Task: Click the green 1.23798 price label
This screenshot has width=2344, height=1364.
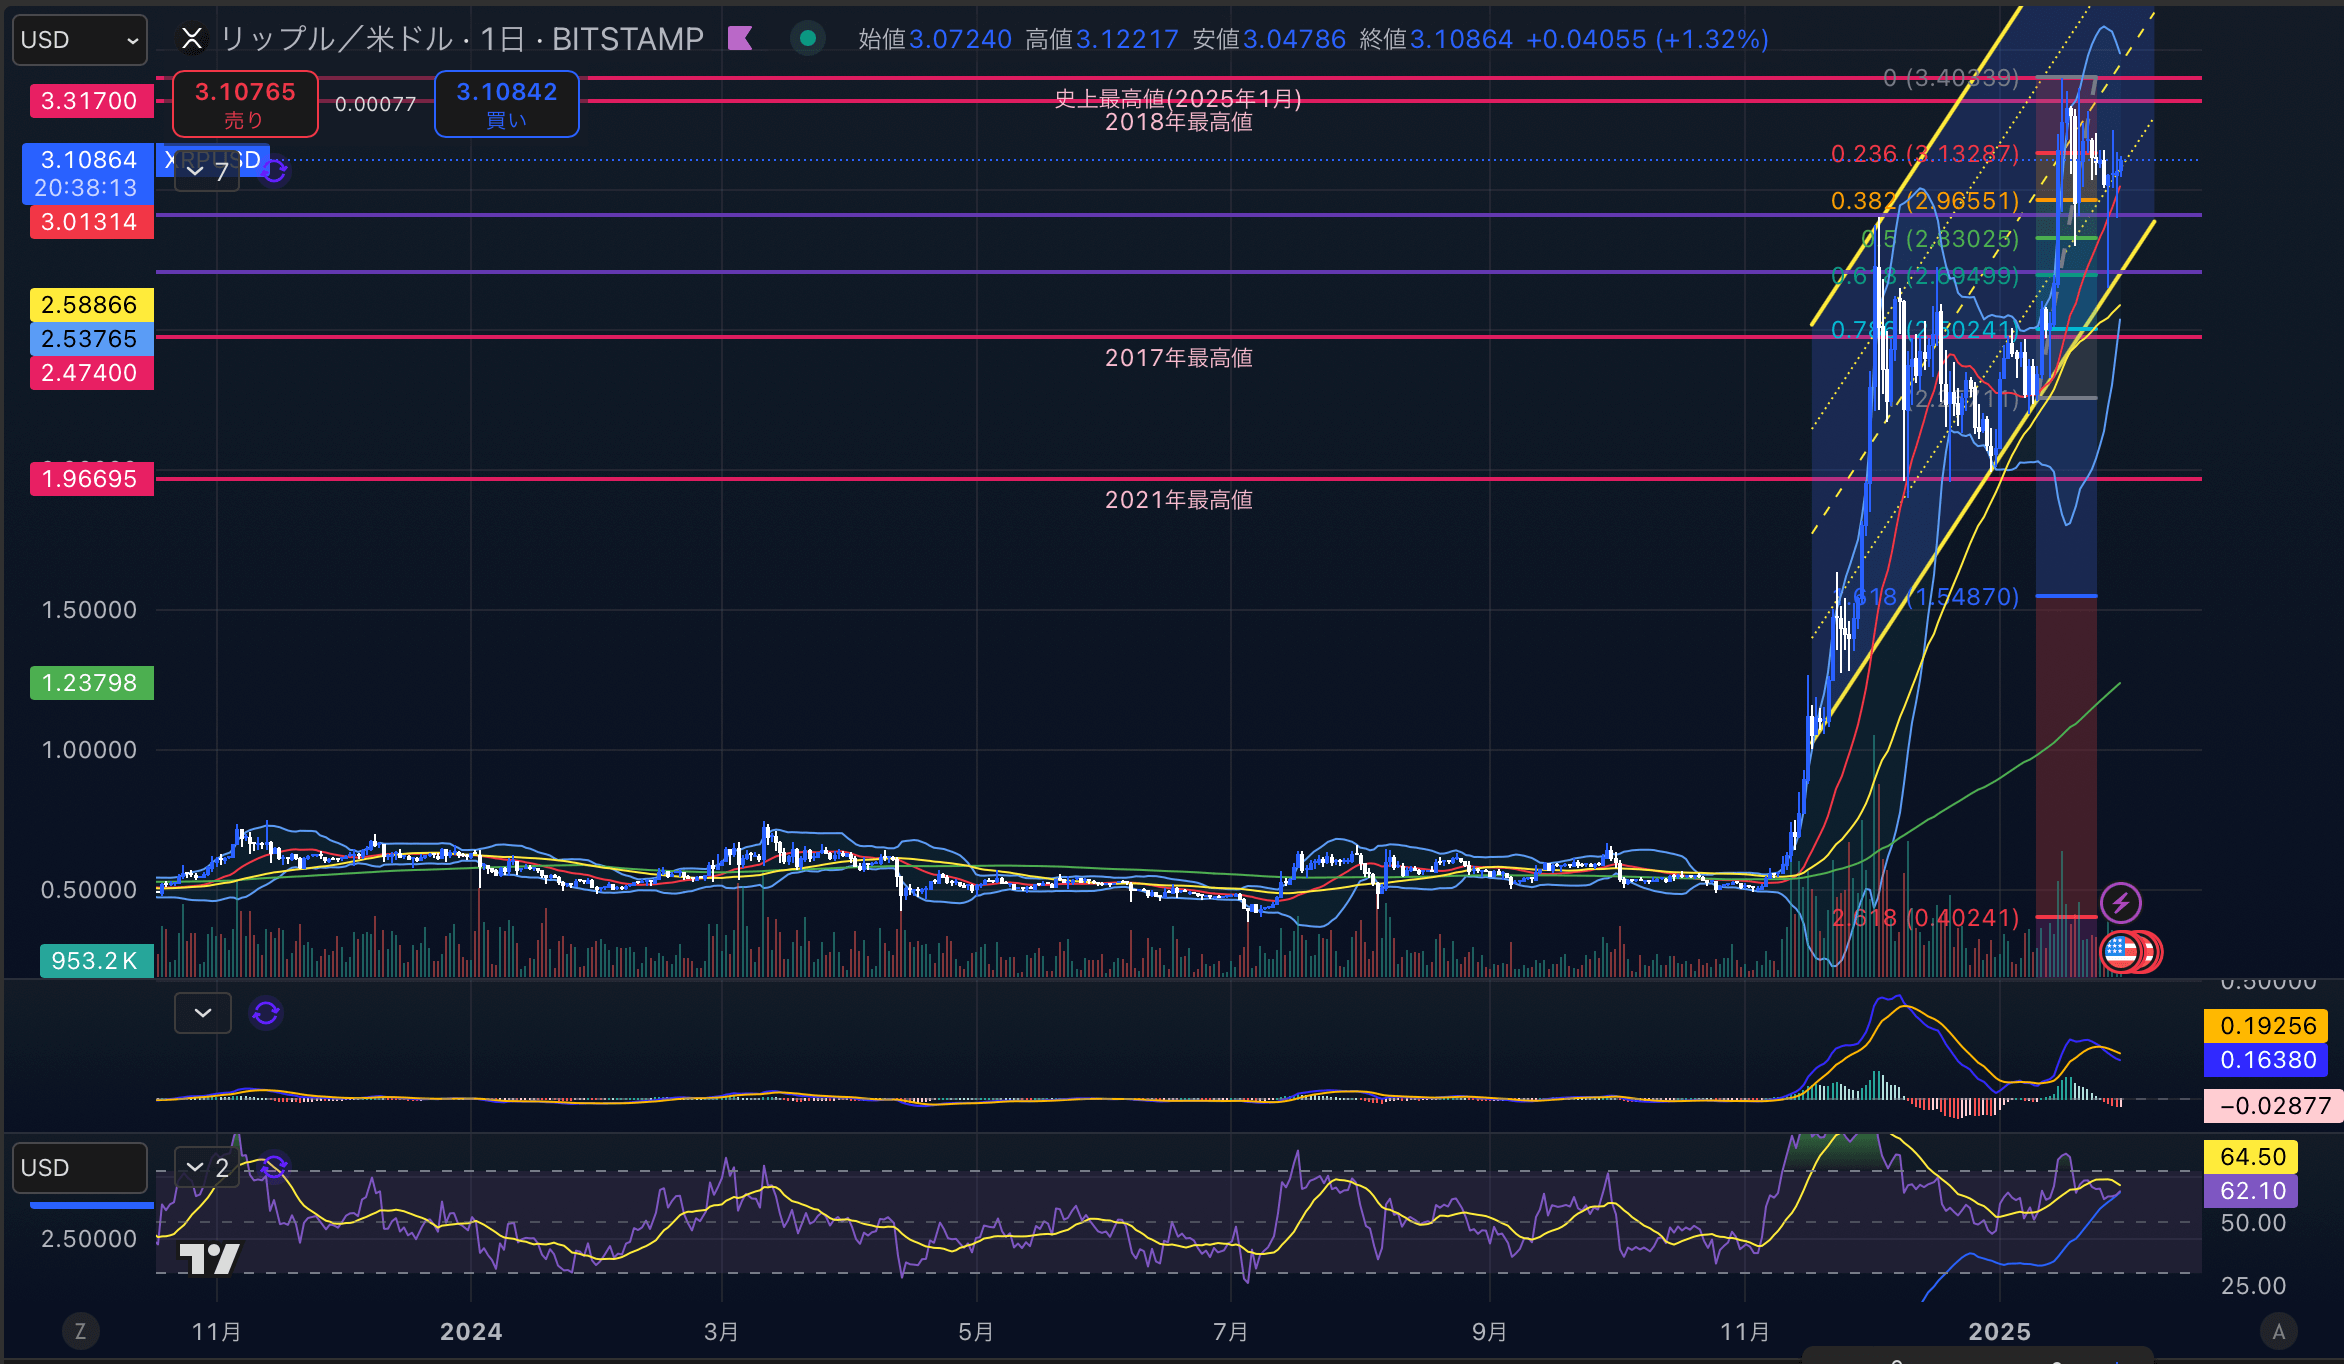Action: point(90,683)
